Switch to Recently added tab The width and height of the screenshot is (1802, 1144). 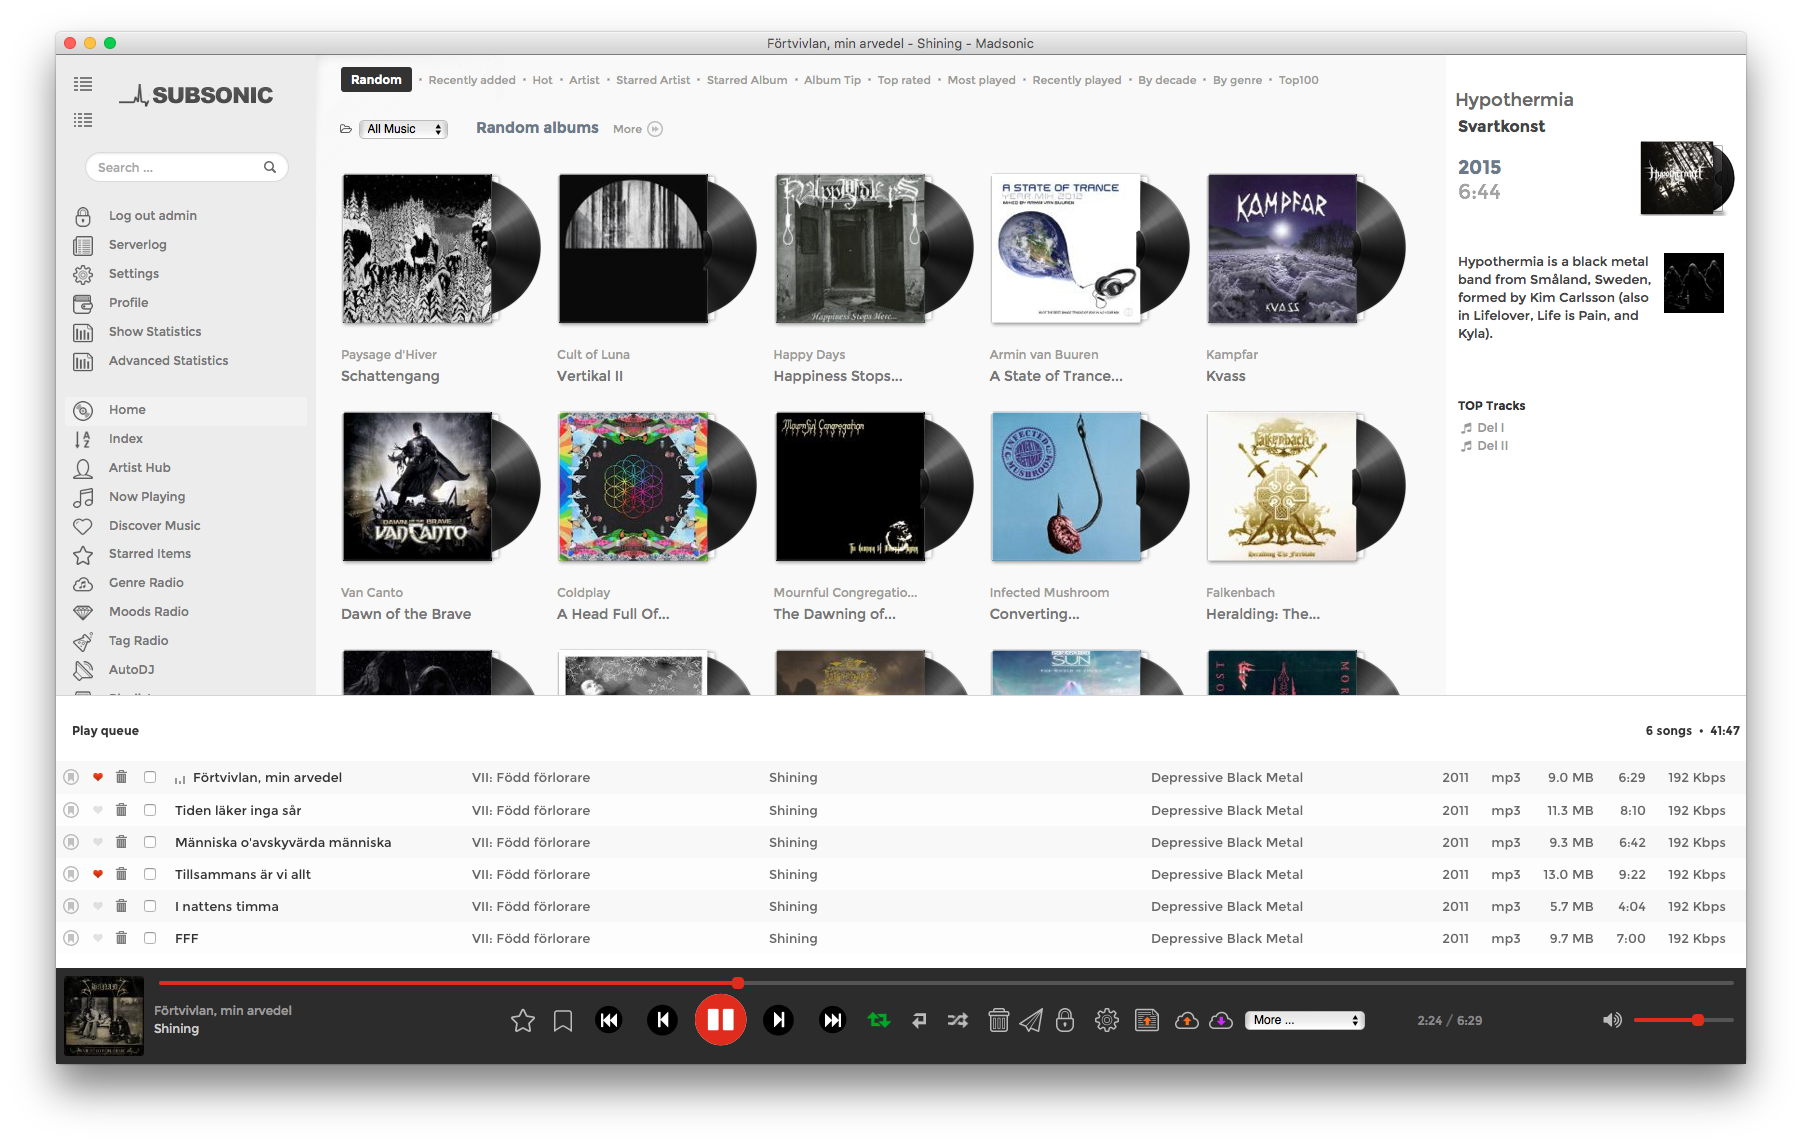[472, 80]
